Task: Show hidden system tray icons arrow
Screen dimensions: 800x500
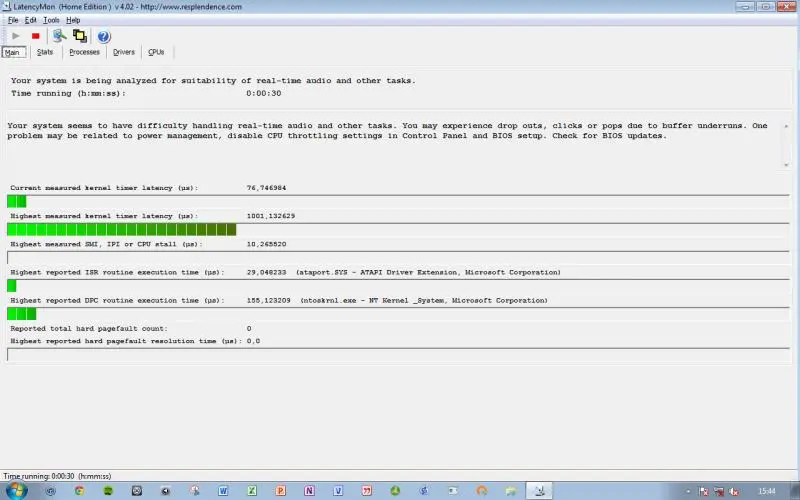Action: (x=689, y=491)
